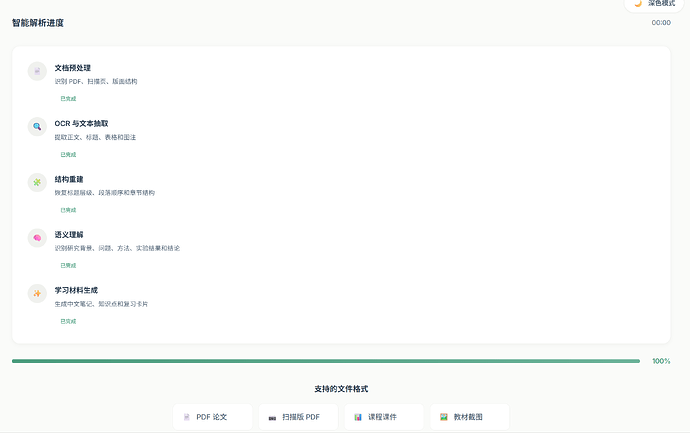690x433 pixels.
Task: Click description 提取正文、标题、表格和图注
Action: point(95,137)
